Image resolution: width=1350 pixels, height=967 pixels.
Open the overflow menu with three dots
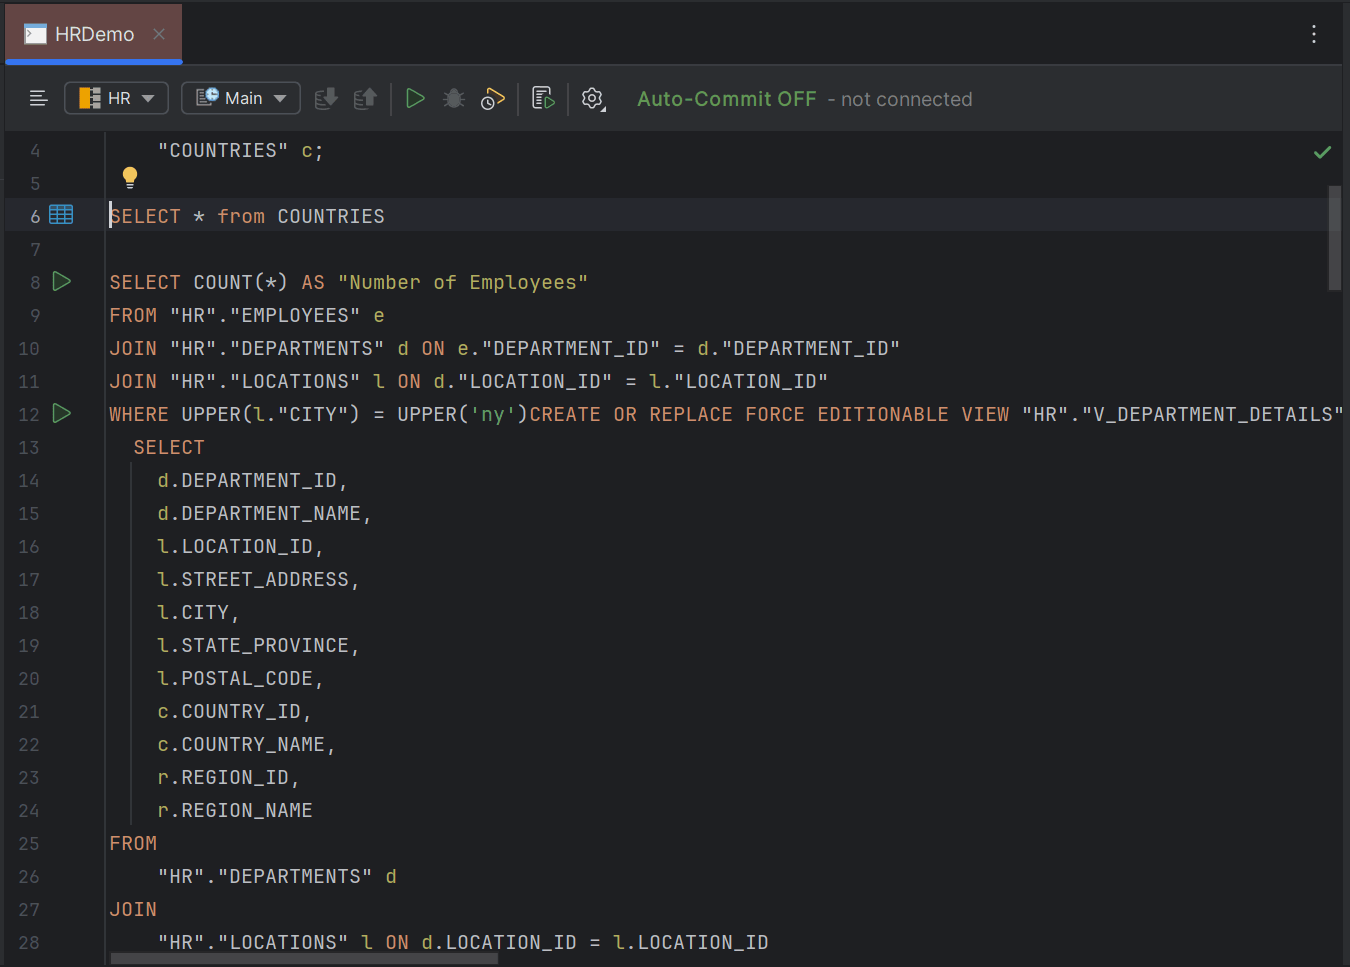(x=1313, y=33)
